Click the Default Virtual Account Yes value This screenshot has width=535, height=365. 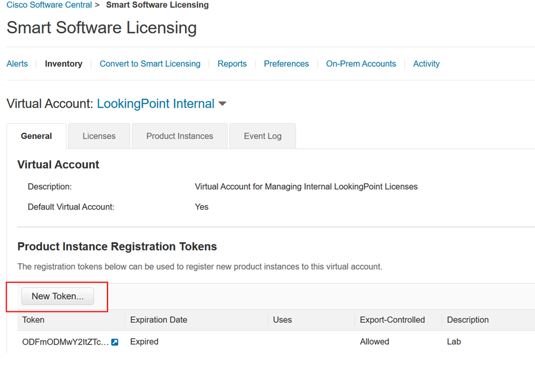(201, 207)
